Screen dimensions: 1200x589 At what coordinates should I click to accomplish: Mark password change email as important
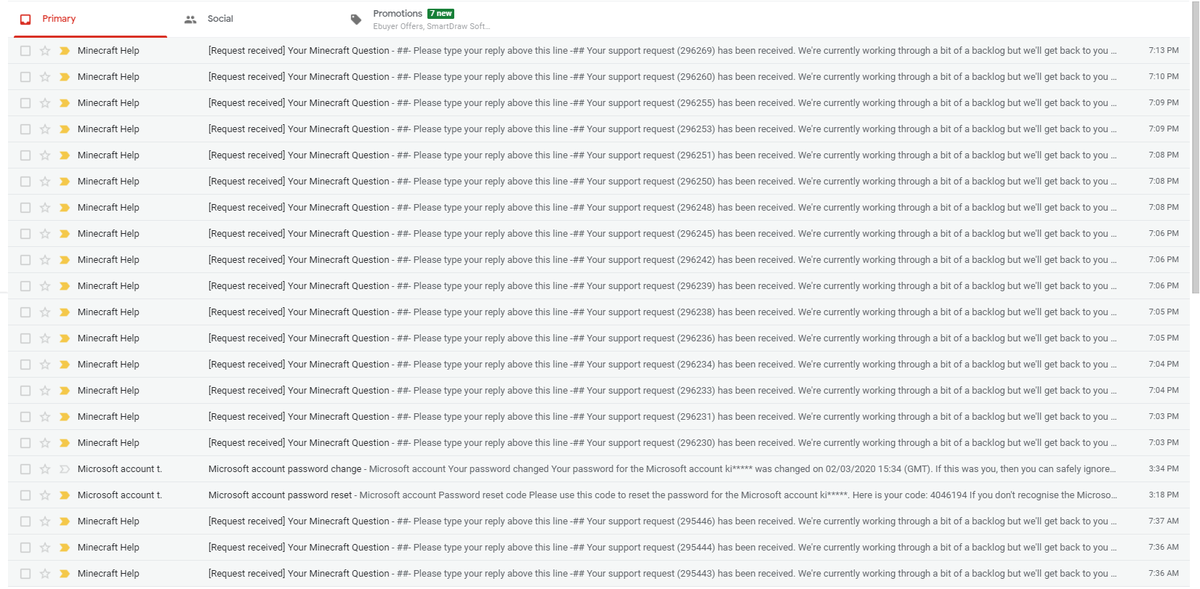coord(64,469)
